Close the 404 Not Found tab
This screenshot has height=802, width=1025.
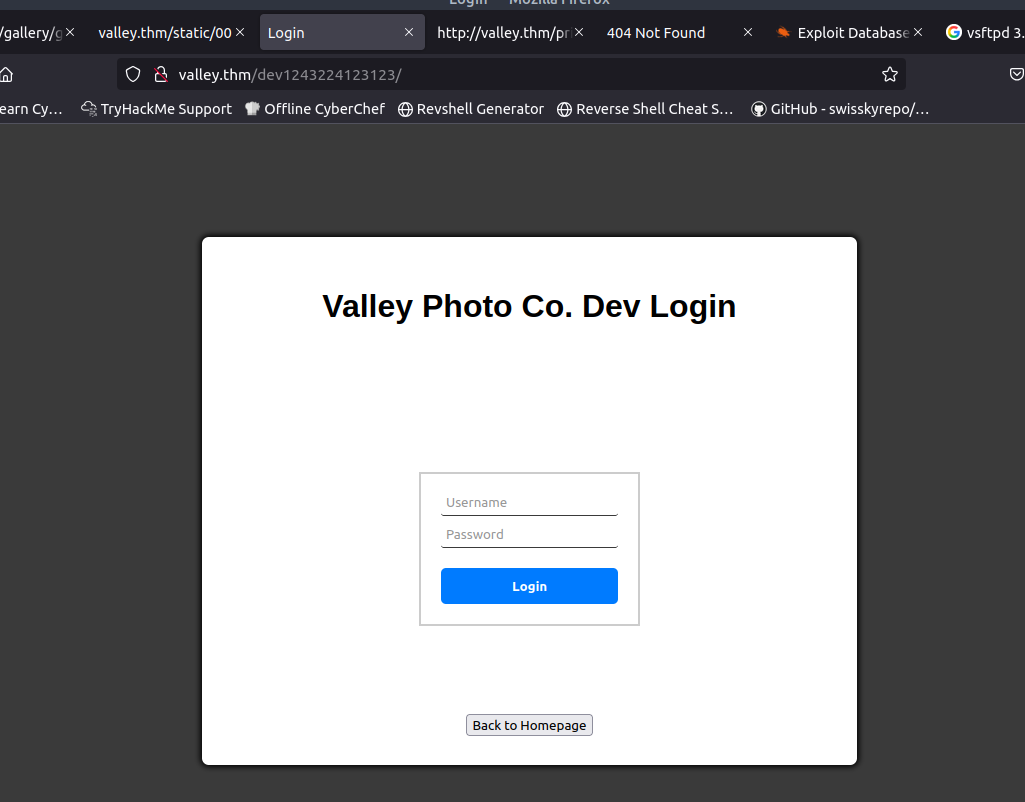[748, 33]
